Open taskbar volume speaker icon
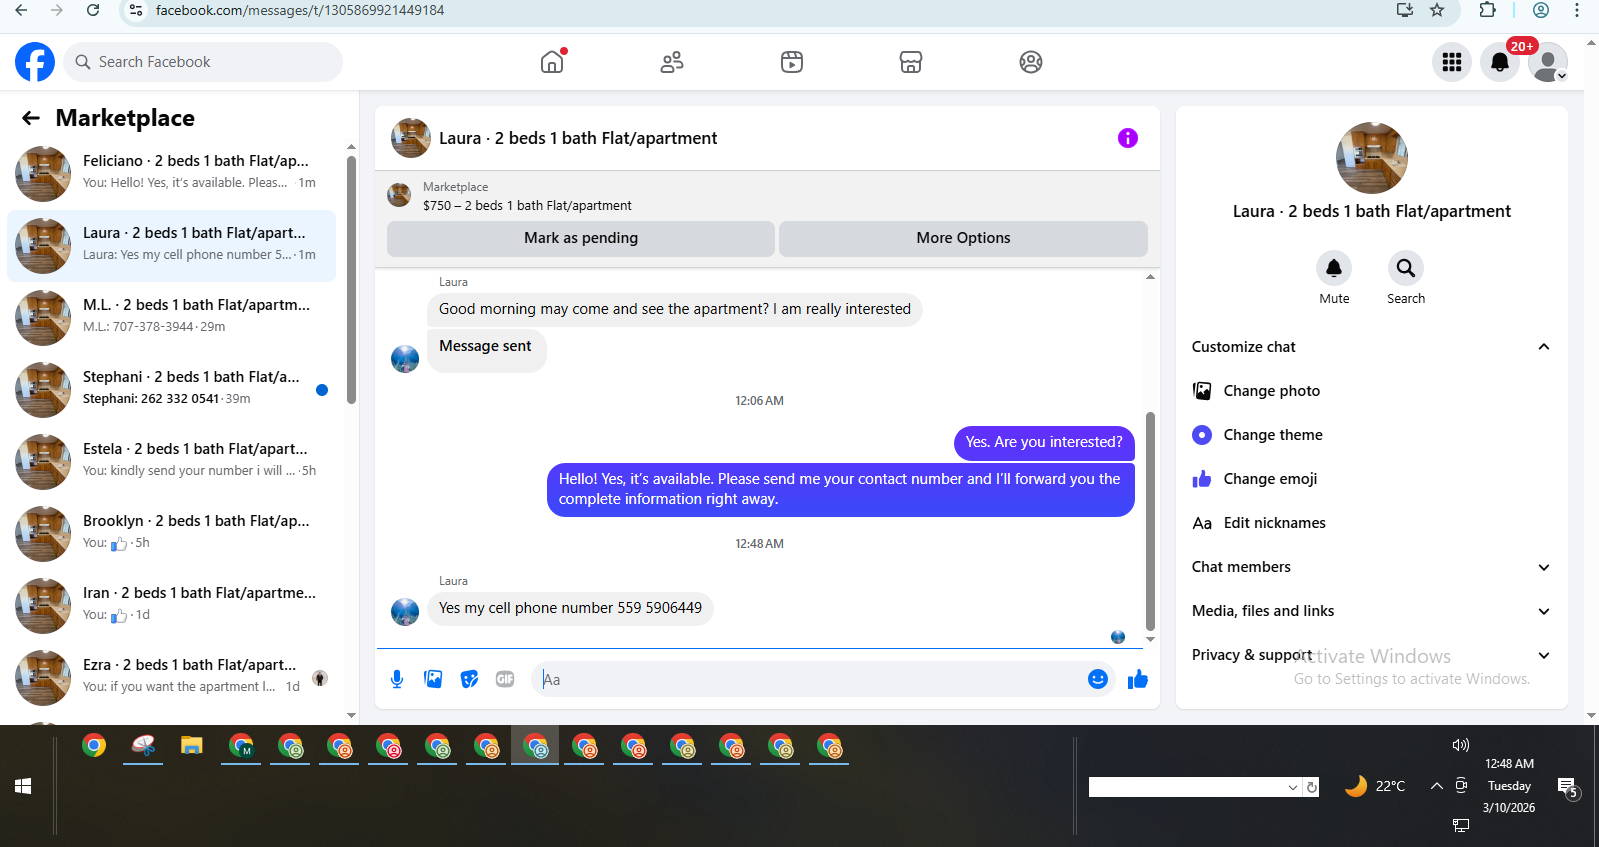Image resolution: width=1599 pixels, height=847 pixels. (x=1461, y=745)
